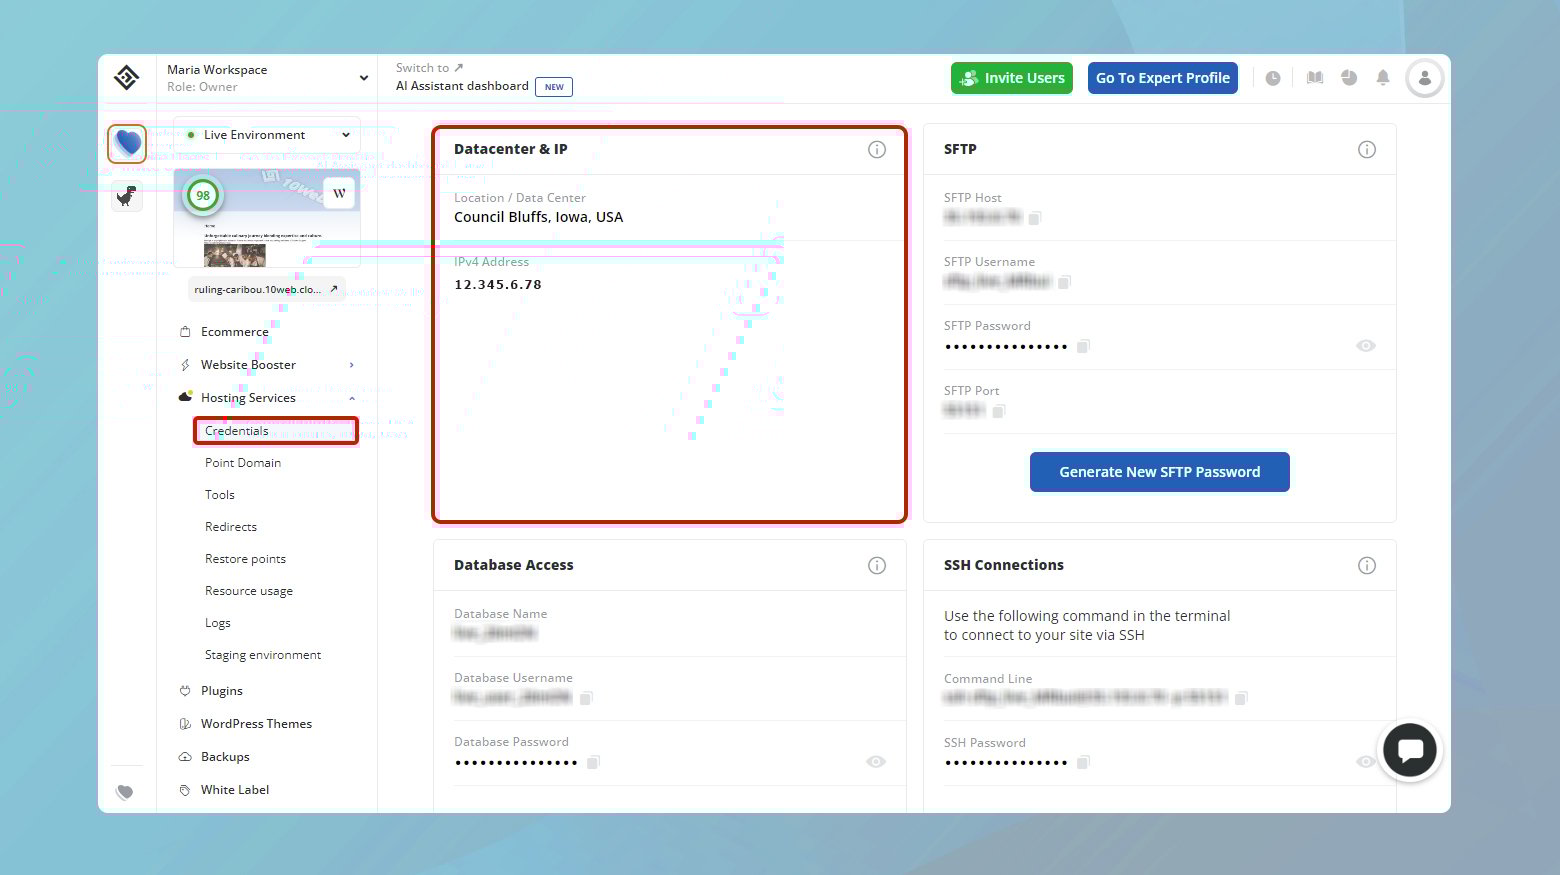
Task: Copy the SFTP Host value
Action: pos(1035,218)
